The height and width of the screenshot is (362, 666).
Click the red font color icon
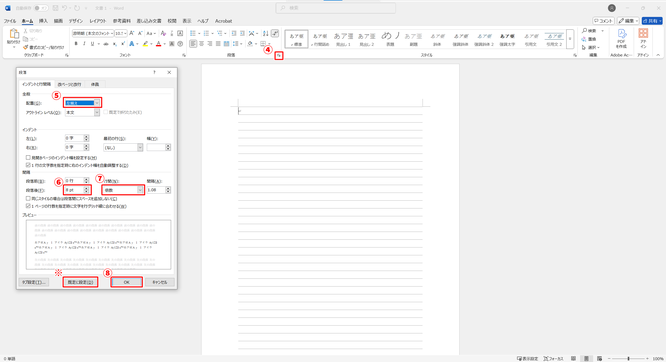[x=158, y=44]
